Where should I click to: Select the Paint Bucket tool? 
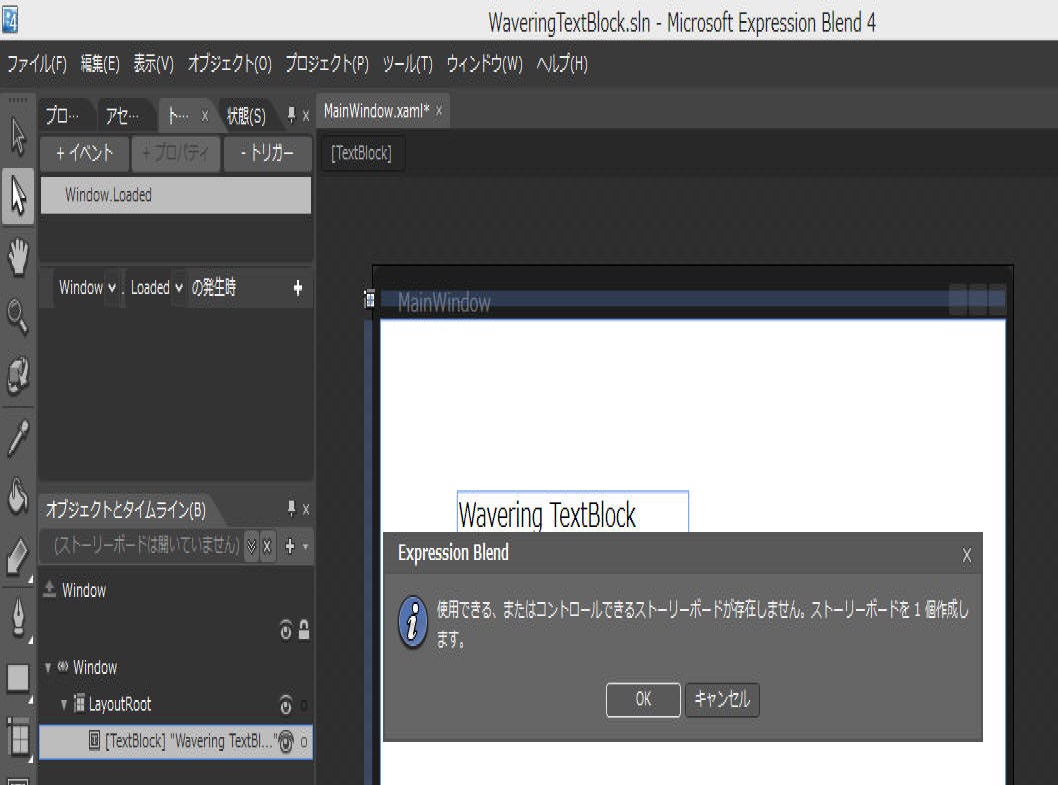pos(17,497)
